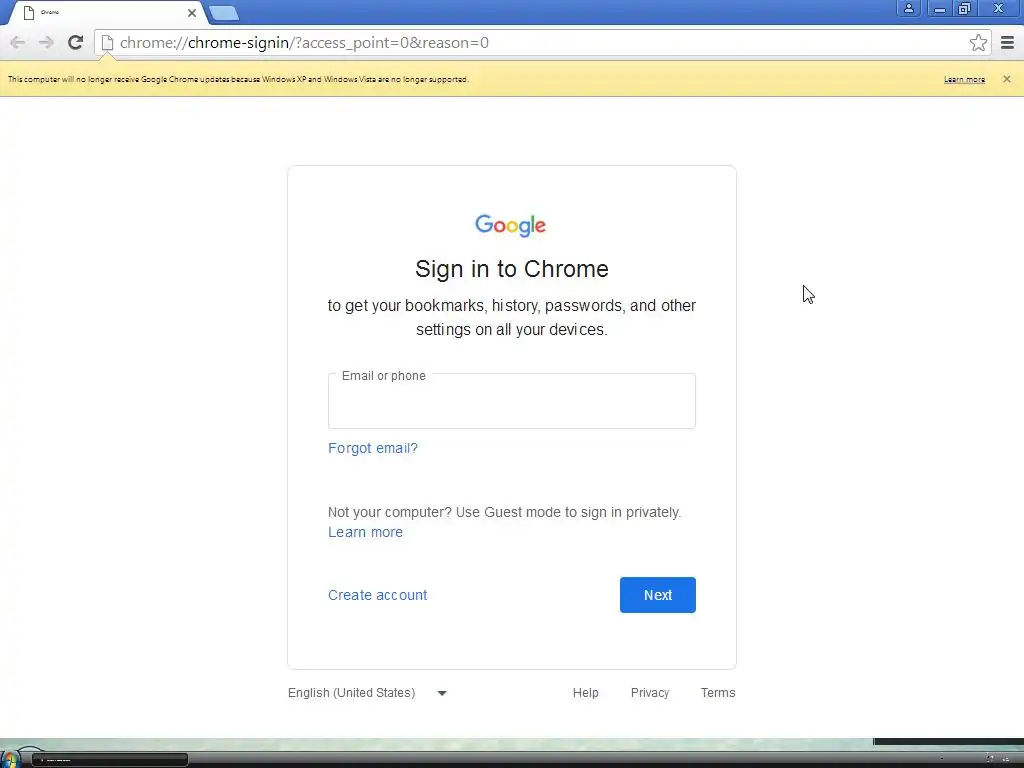Click the Google logo
The width and height of the screenshot is (1024, 768).
point(510,225)
